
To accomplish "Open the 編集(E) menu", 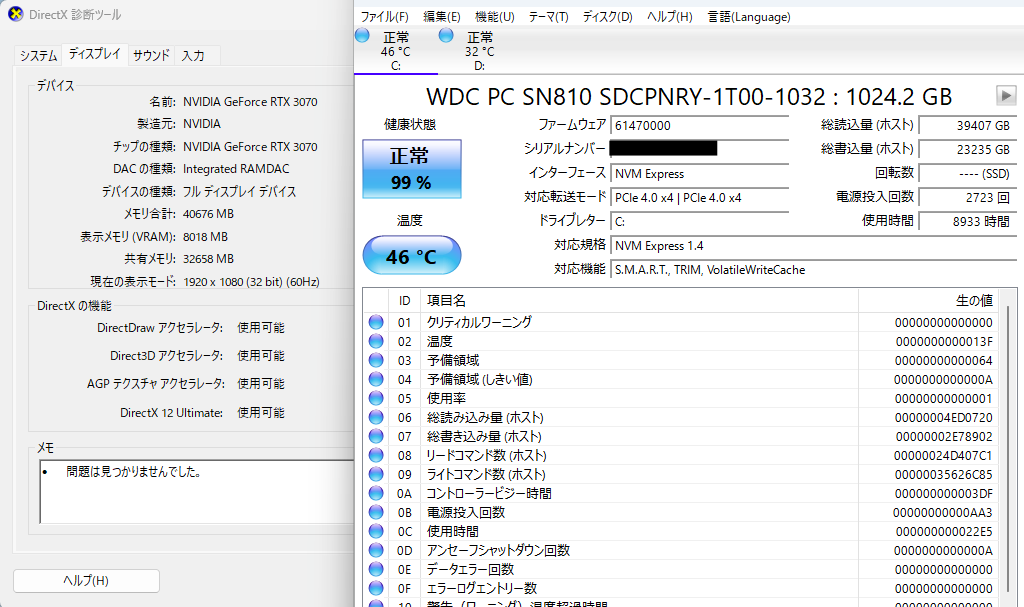I will pos(441,17).
